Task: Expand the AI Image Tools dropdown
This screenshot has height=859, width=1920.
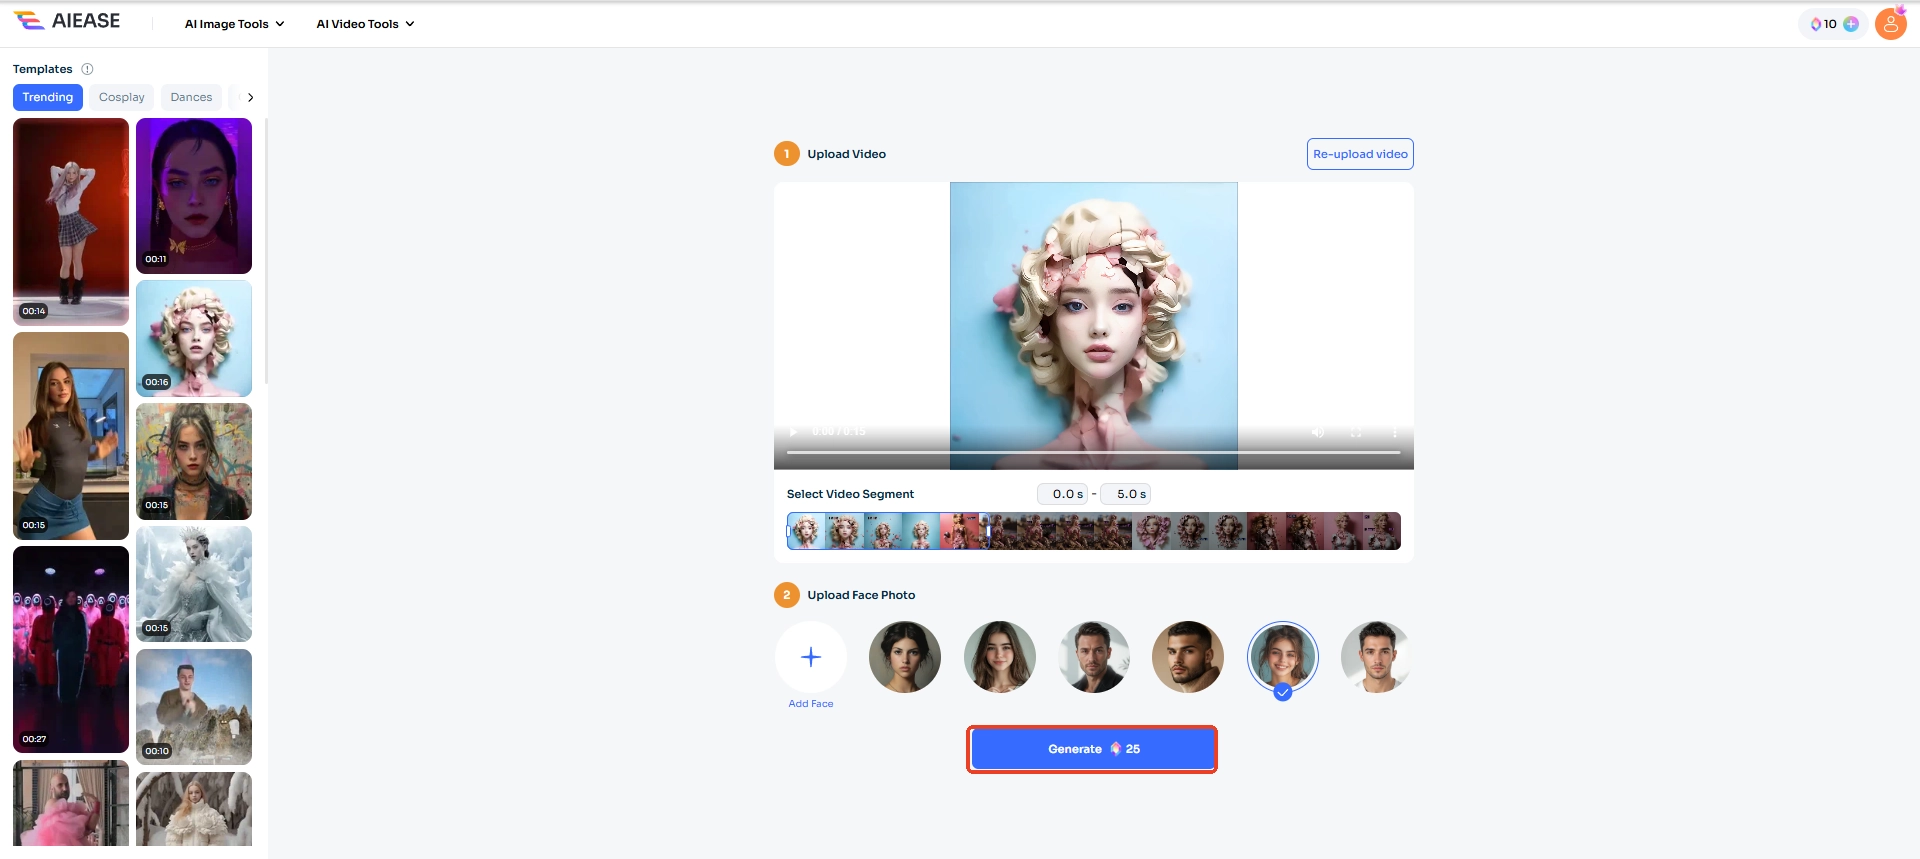Action: tap(234, 24)
